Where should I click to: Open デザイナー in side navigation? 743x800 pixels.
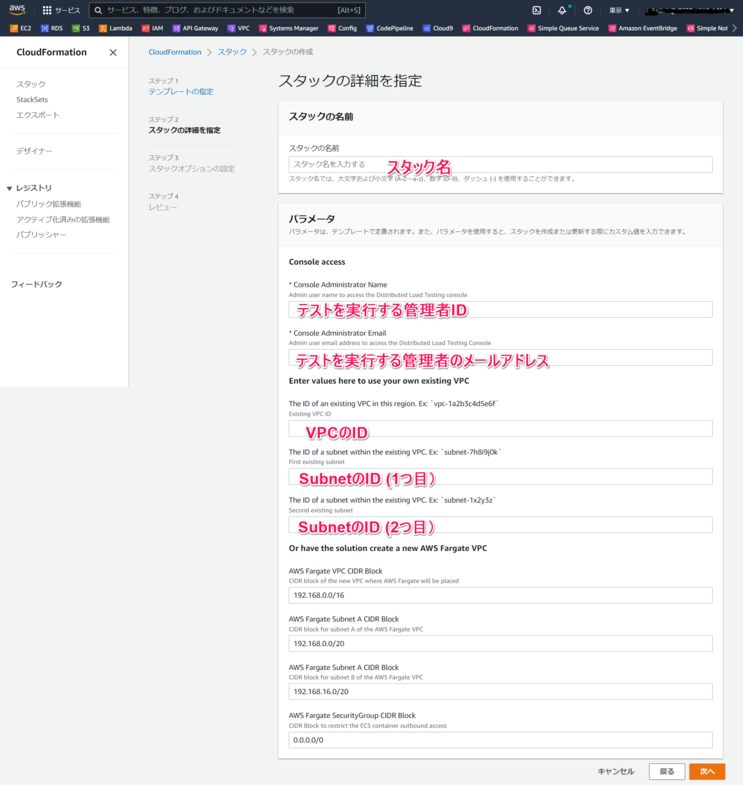34,151
